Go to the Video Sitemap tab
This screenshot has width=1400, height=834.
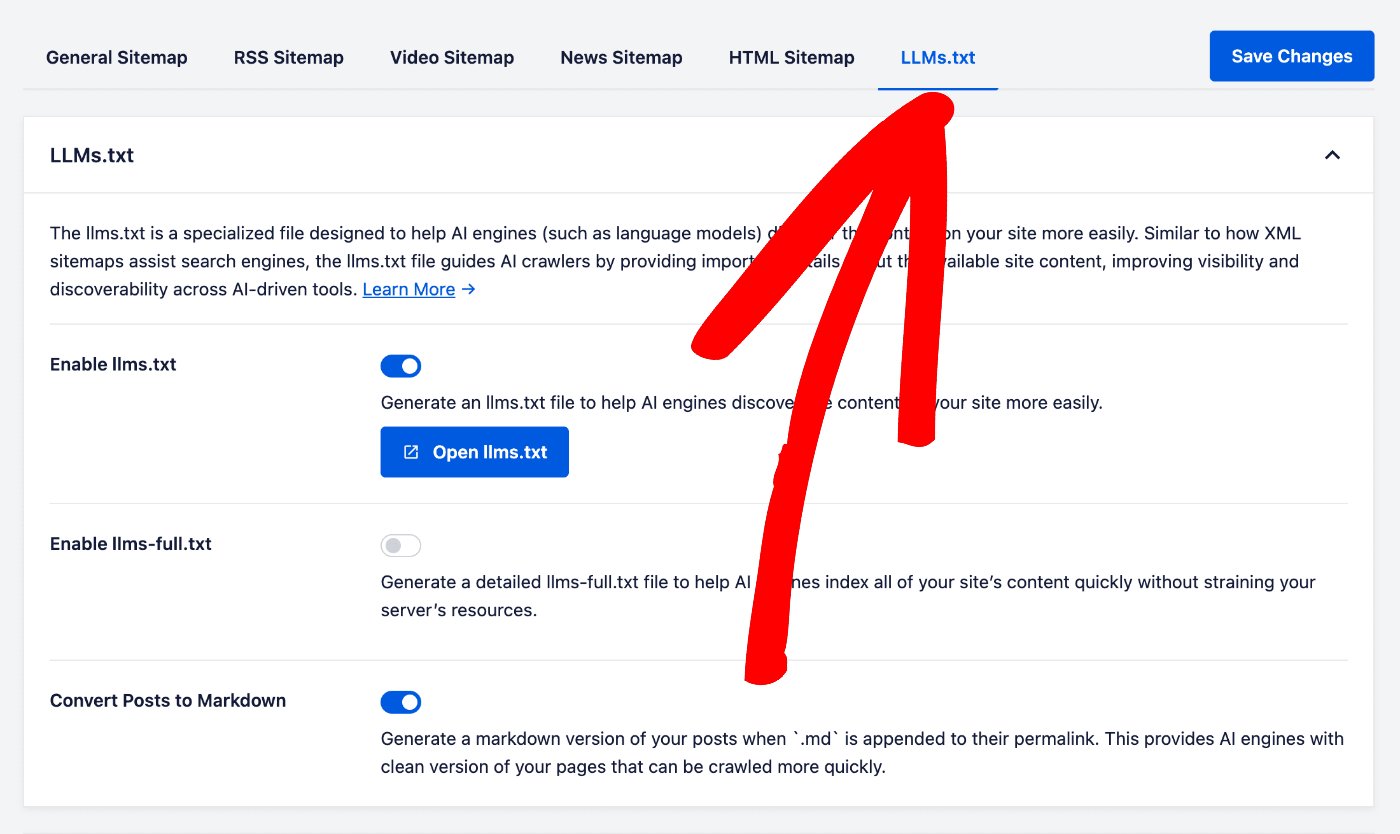(452, 57)
